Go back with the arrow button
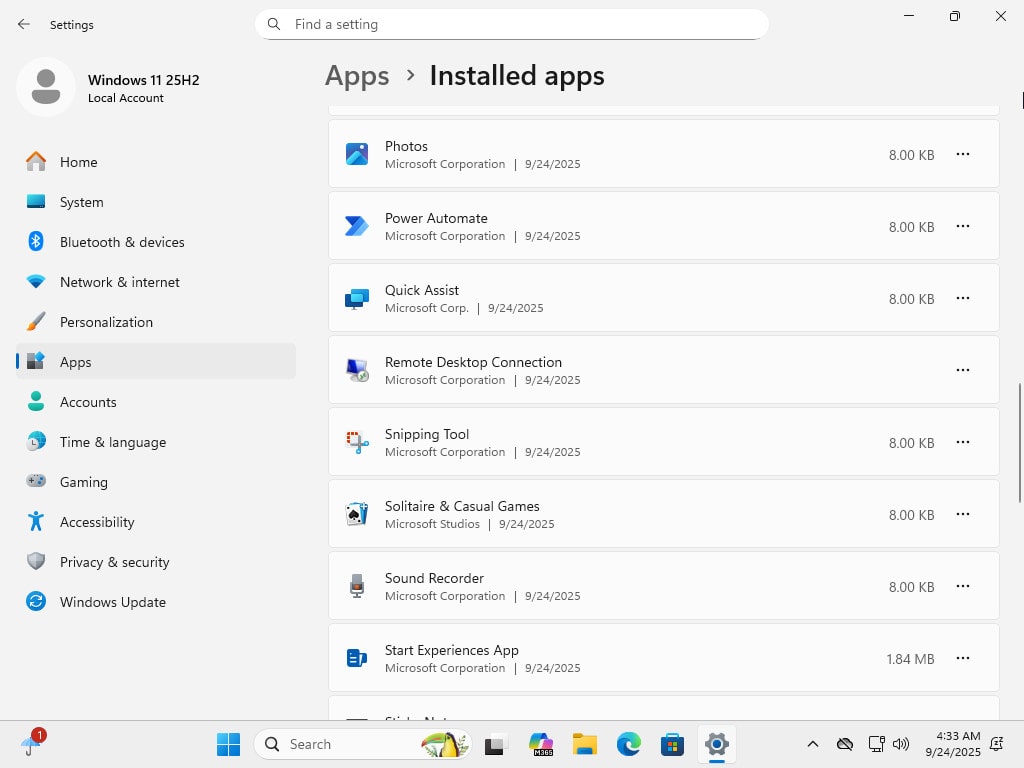The image size is (1024, 768). [24, 24]
